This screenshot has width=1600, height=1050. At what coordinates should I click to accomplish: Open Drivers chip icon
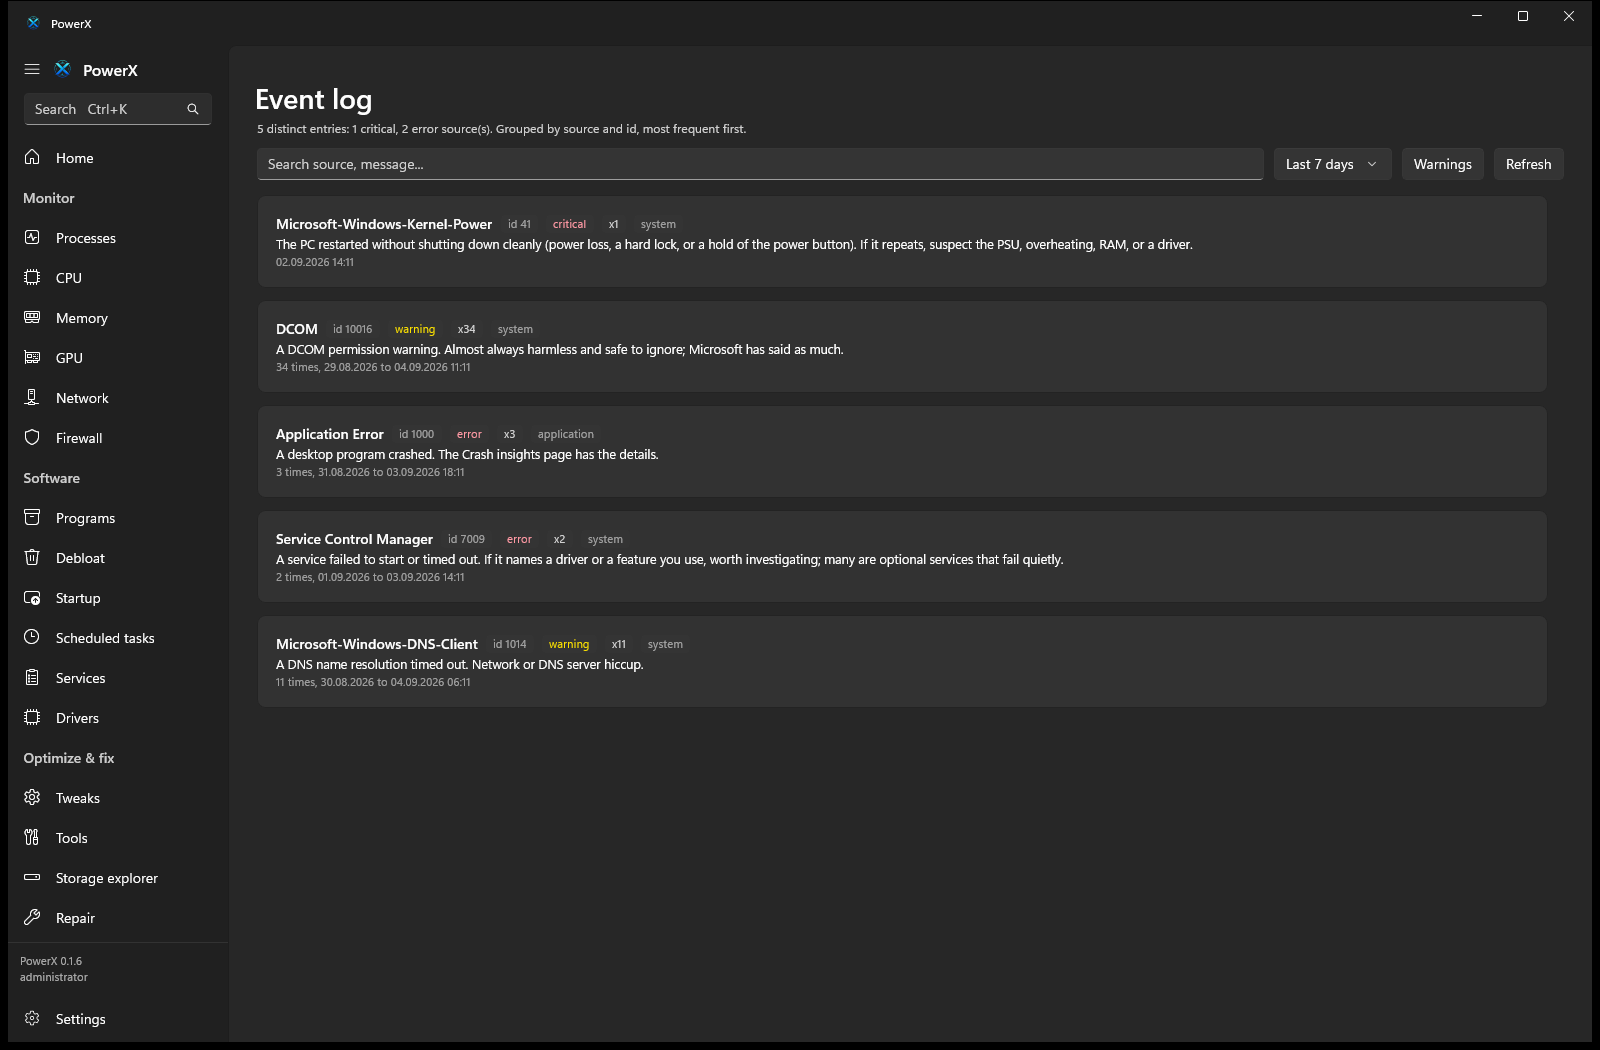coord(32,717)
